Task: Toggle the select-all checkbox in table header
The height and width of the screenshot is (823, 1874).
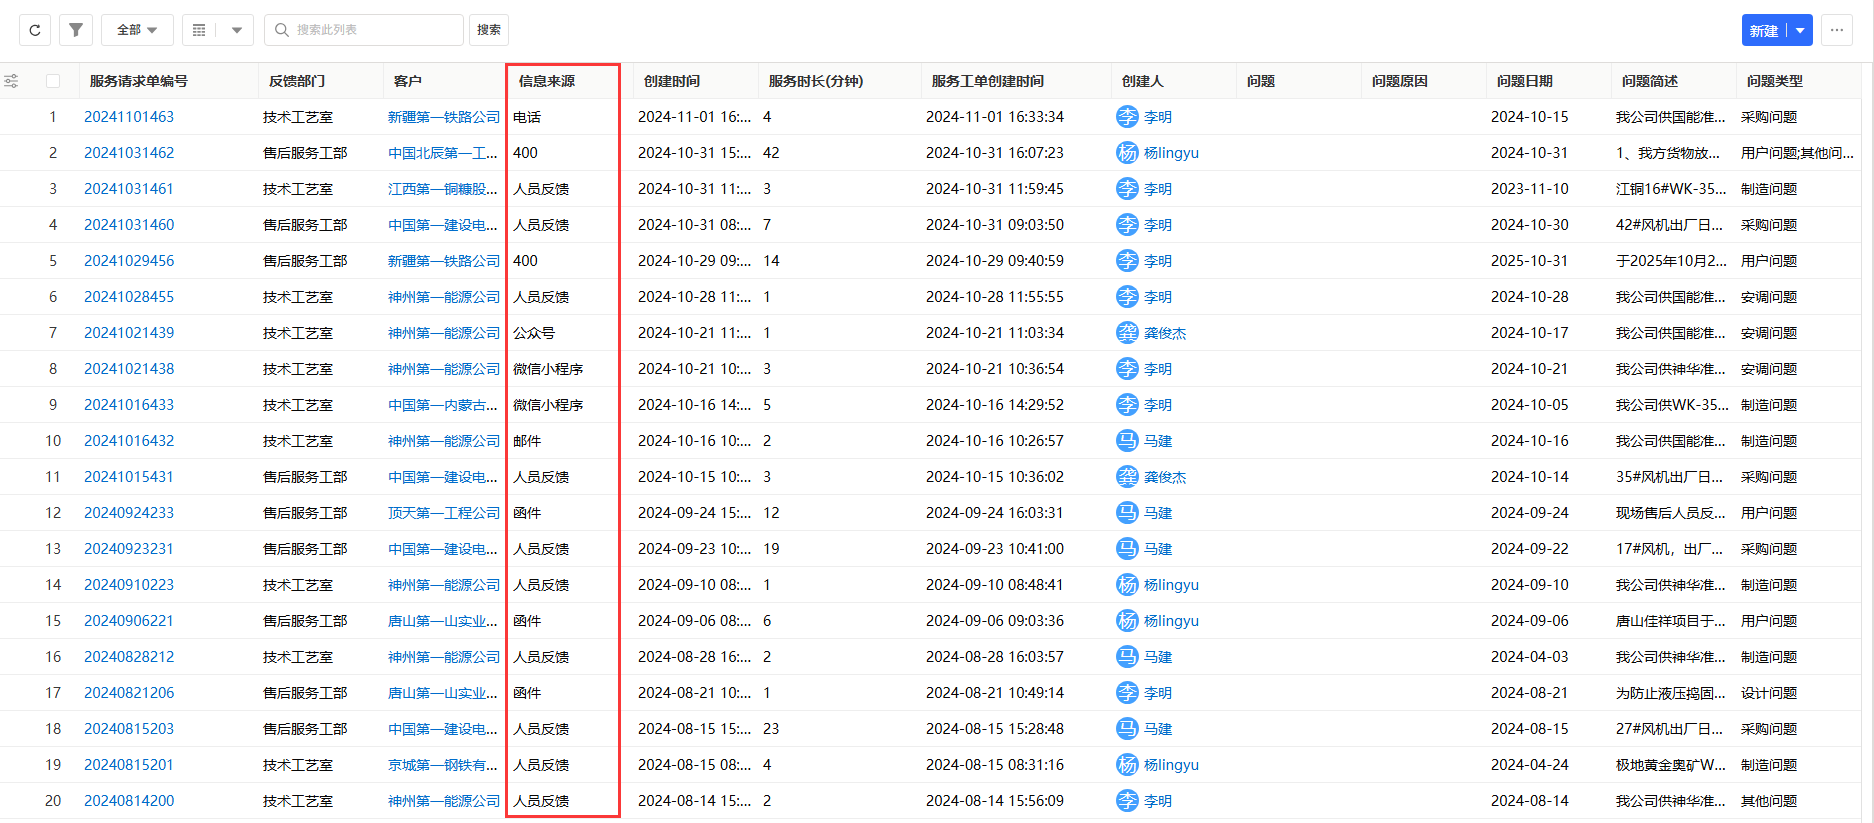Action: coord(53,81)
